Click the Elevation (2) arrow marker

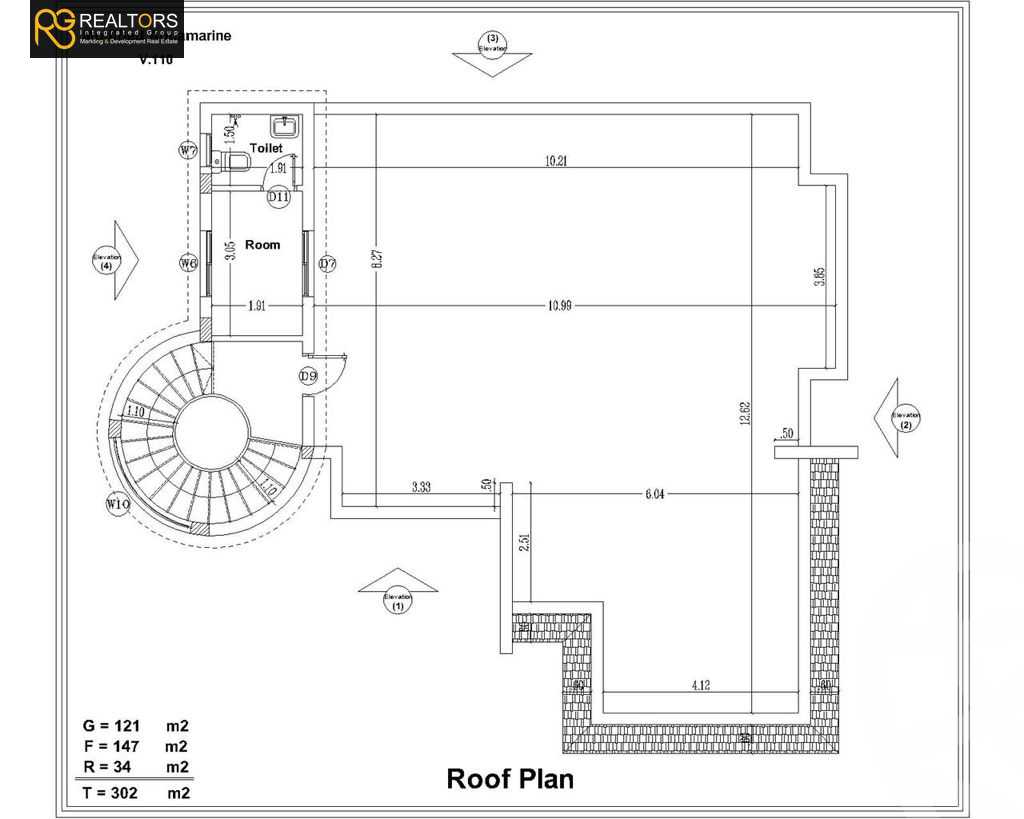pyautogui.click(x=898, y=418)
